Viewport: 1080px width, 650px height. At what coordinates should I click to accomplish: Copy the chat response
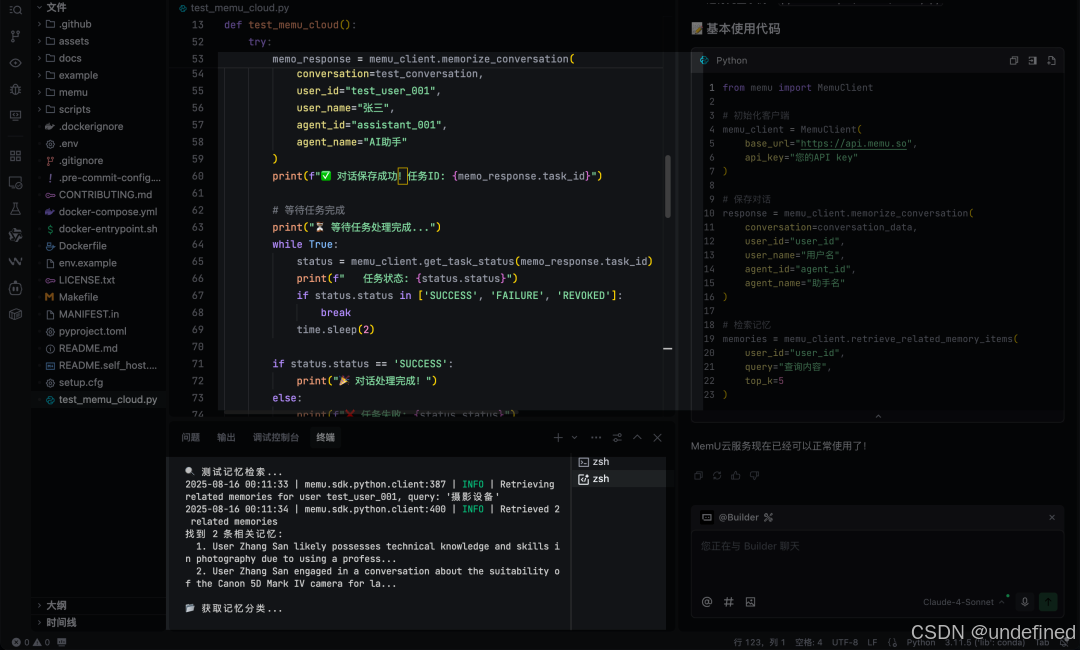pyautogui.click(x=698, y=475)
